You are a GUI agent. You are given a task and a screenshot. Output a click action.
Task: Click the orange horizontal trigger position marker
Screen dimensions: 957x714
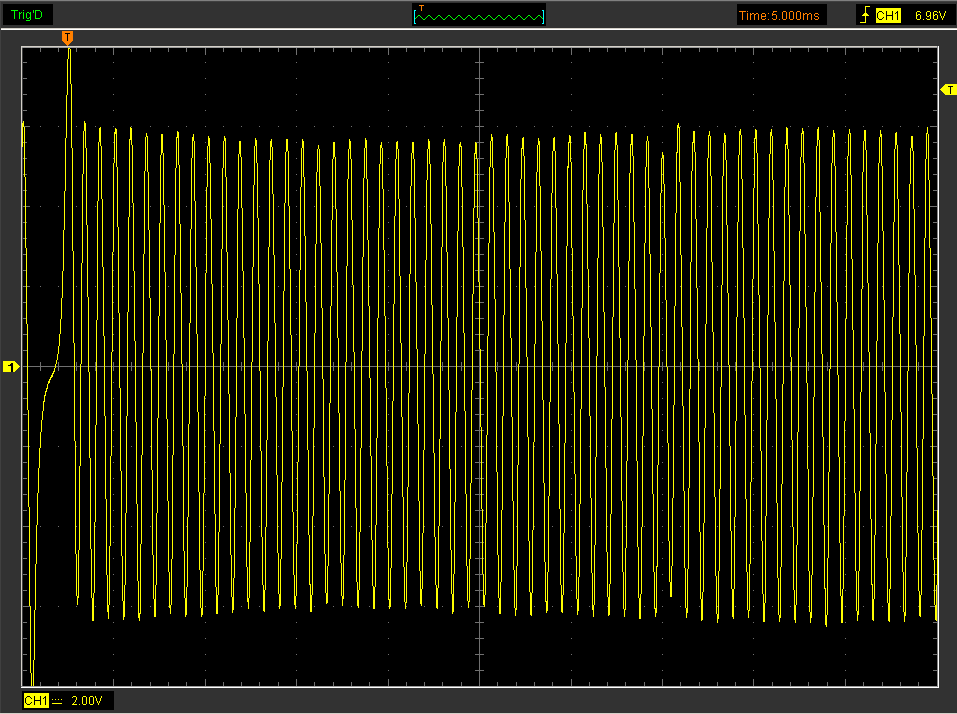pyautogui.click(x=68, y=38)
